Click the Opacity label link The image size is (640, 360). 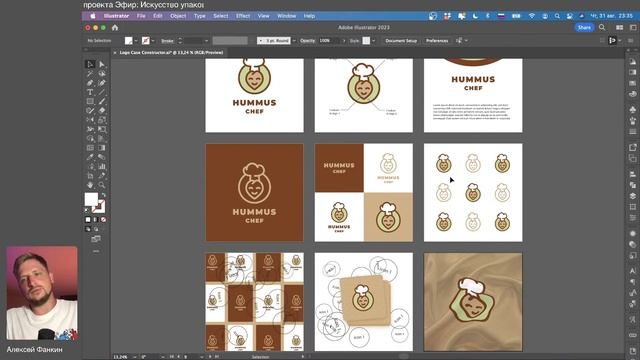tap(307, 41)
